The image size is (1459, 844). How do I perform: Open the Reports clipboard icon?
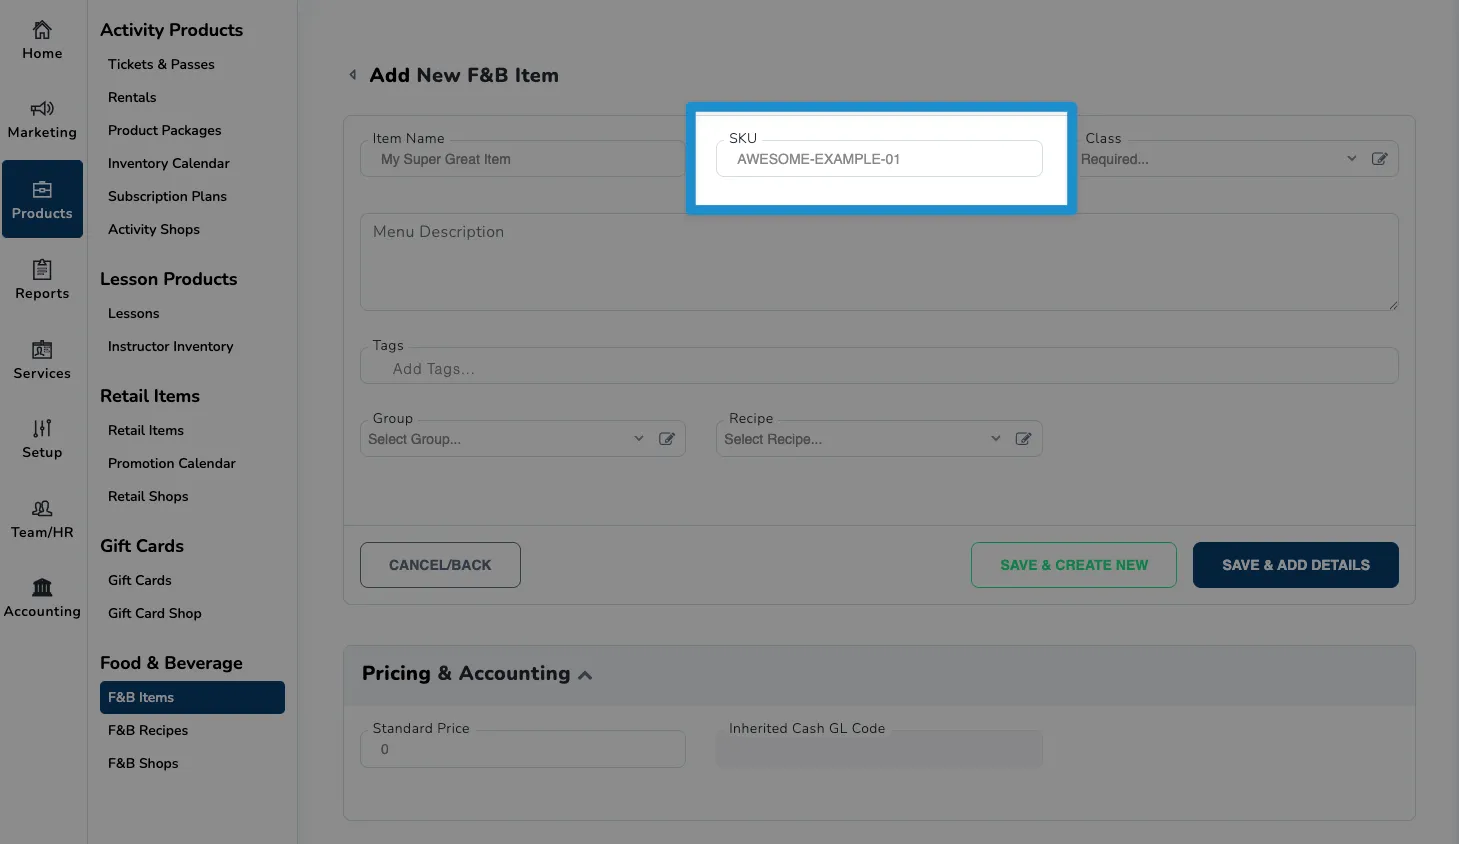[42, 269]
